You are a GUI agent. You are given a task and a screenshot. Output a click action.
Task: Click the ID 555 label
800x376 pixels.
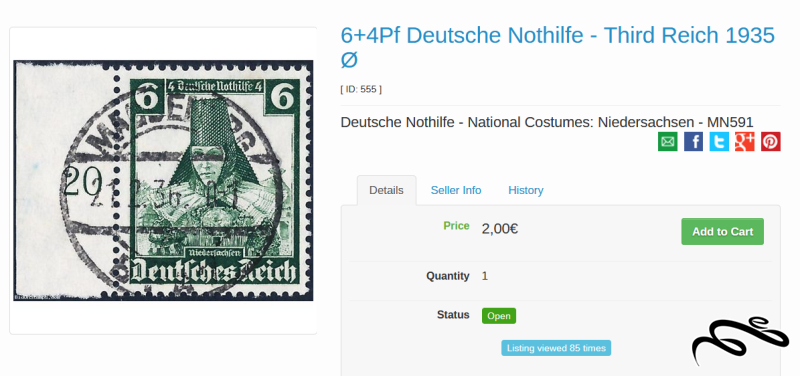[361, 89]
